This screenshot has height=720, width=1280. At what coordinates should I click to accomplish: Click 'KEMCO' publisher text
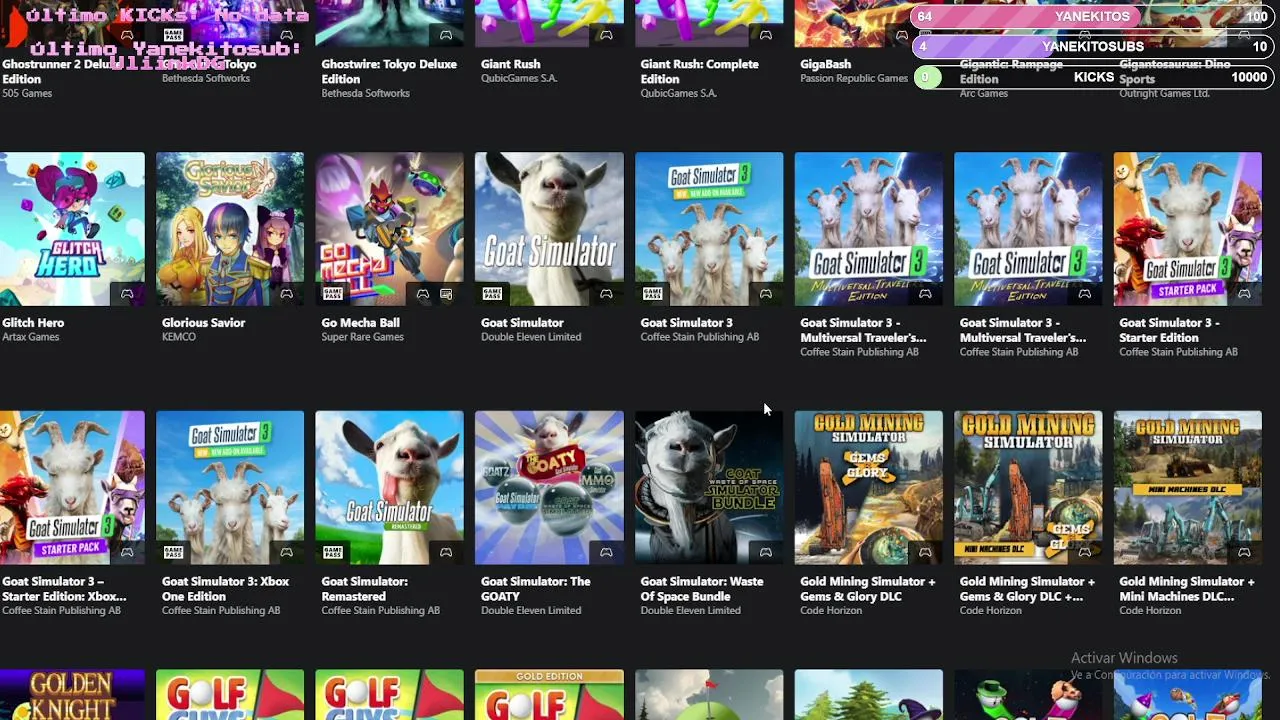click(179, 337)
